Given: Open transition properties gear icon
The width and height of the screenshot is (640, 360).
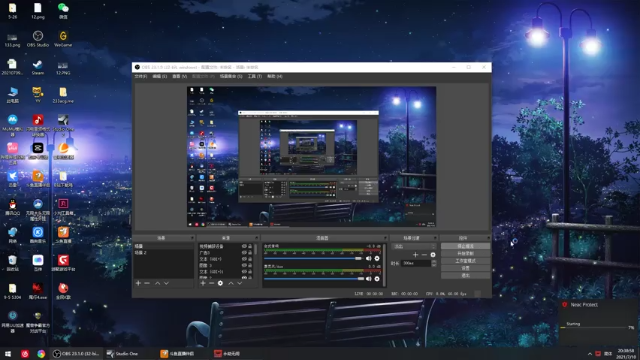Looking at the screenshot, I should click(433, 255).
